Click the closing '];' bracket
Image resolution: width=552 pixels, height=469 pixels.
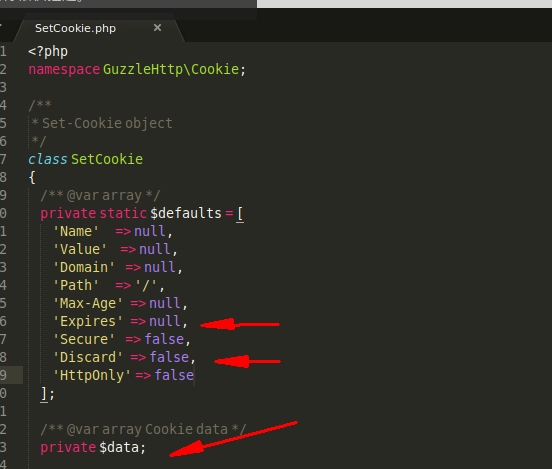pos(48,394)
